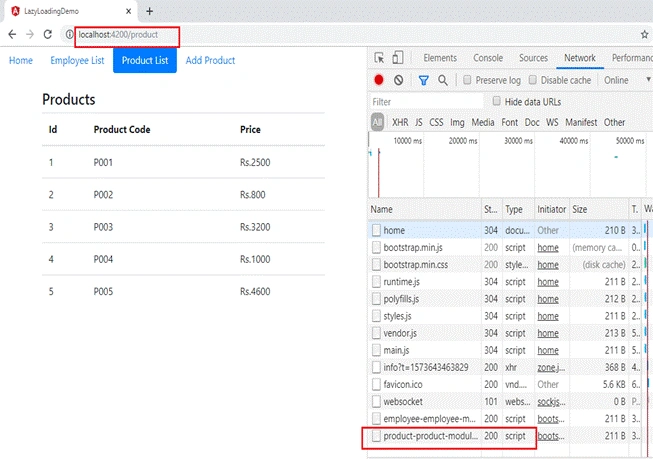Open the Add Product navigation link
The image size is (653, 459).
pyautogui.click(x=210, y=60)
